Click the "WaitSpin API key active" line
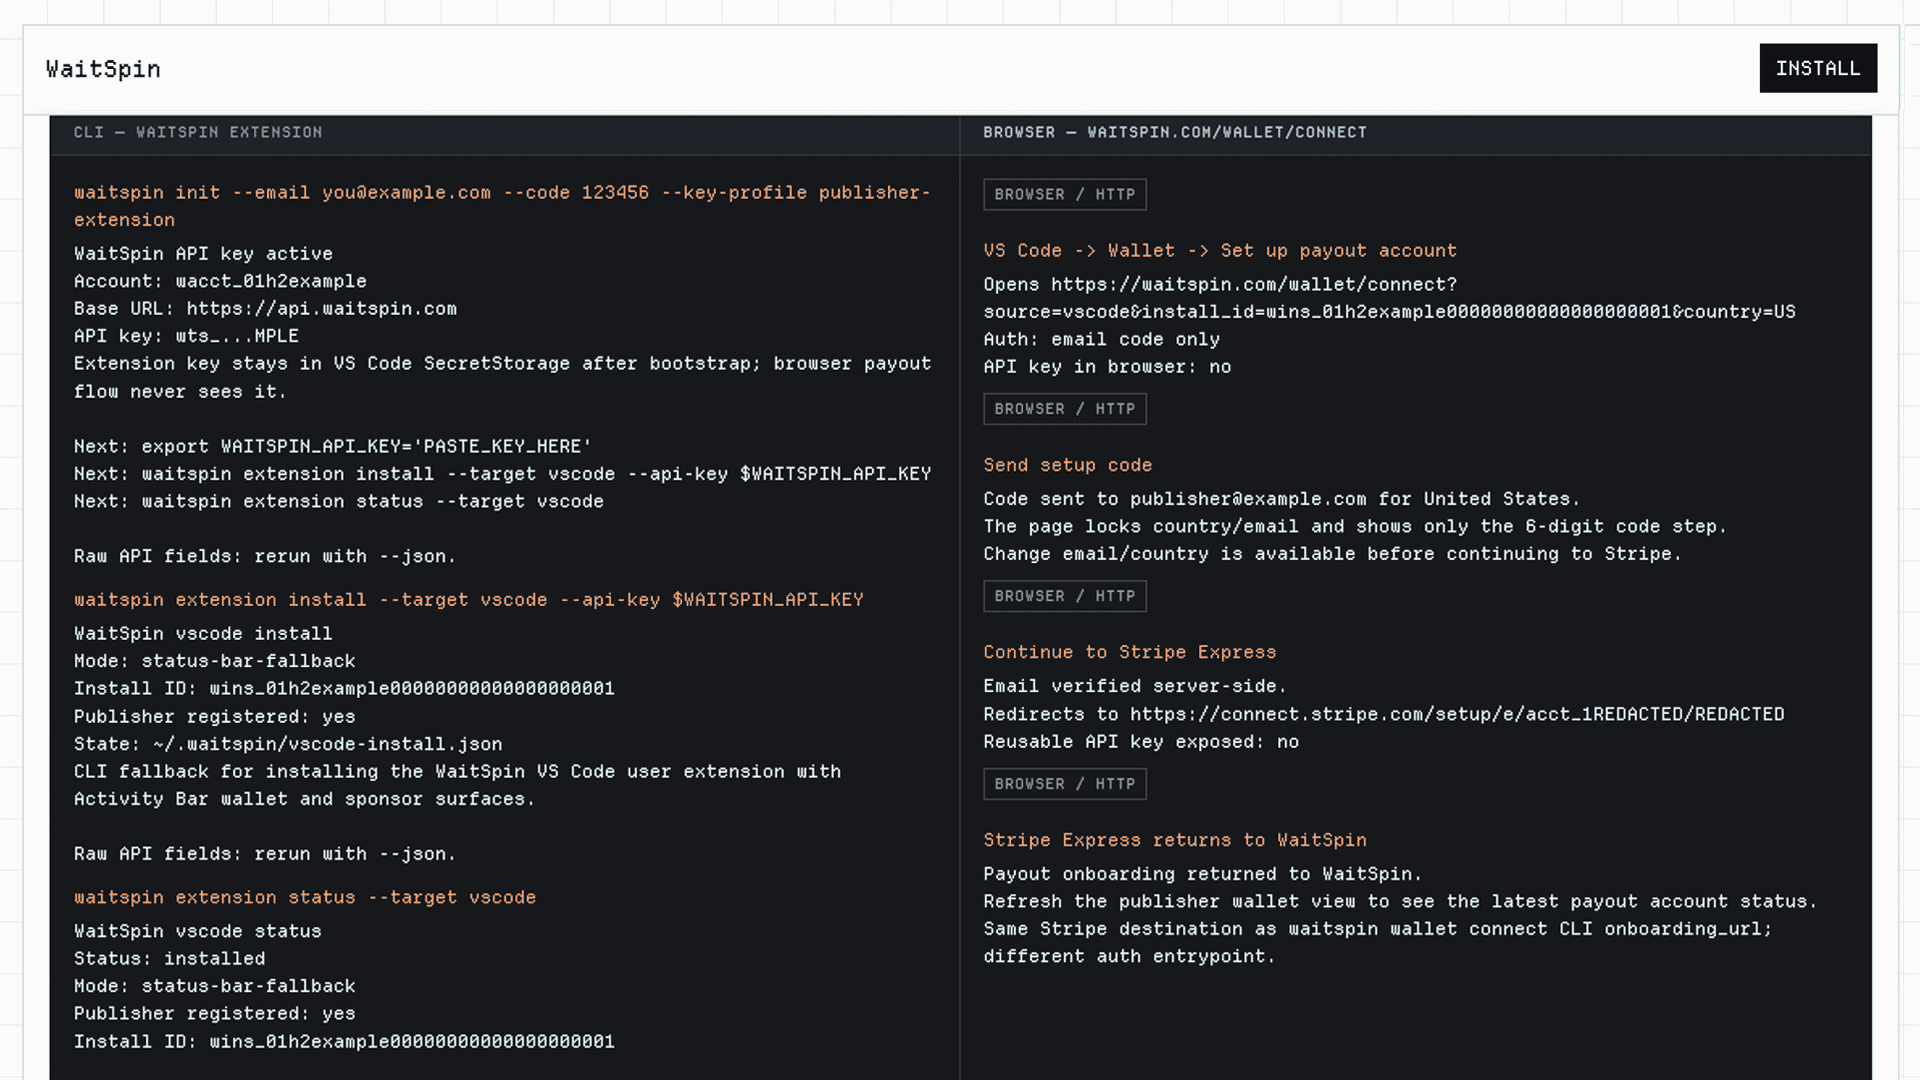The height and width of the screenshot is (1080, 1920). [x=203, y=254]
